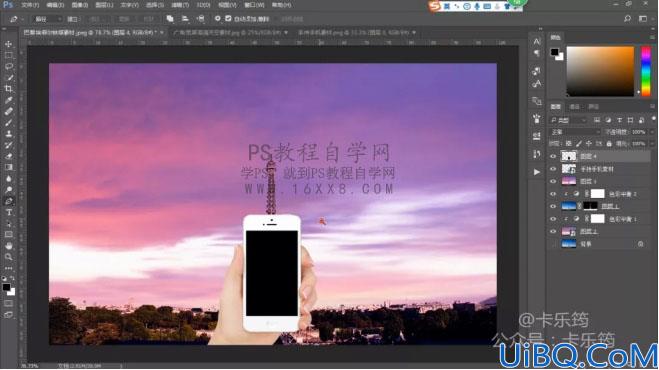
Task: Open the Actions panel play icon
Action: 537,172
